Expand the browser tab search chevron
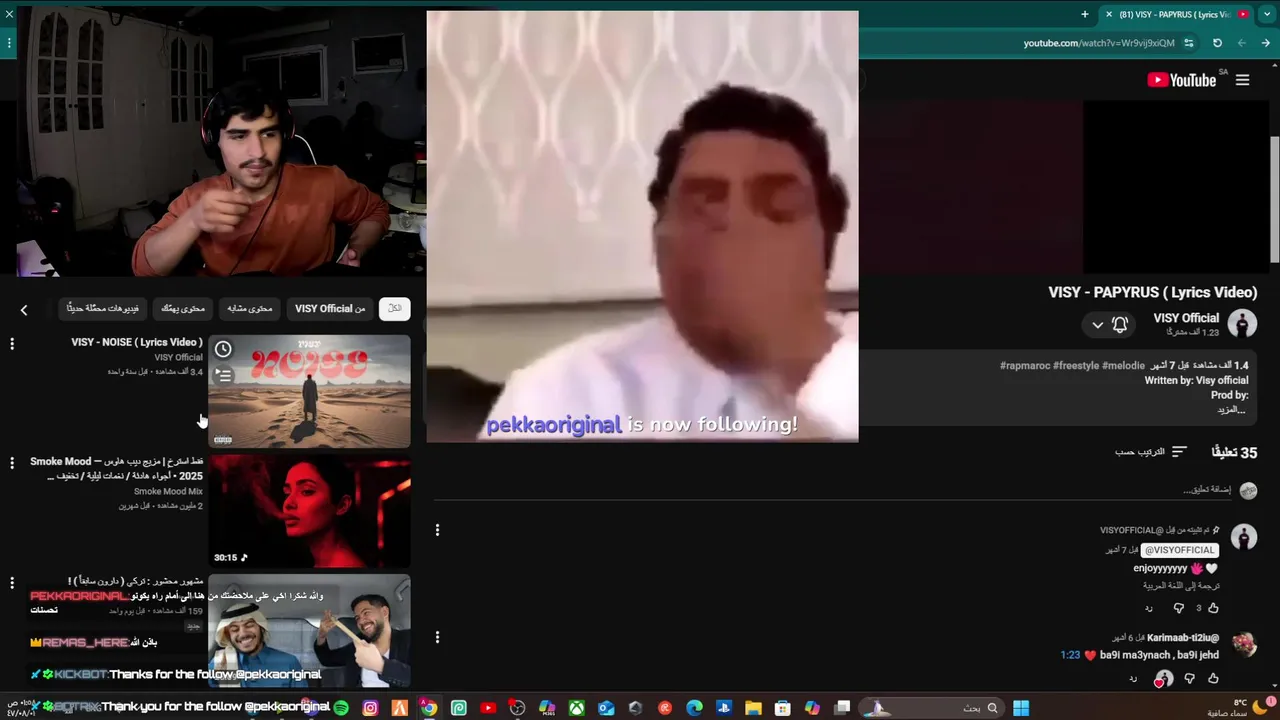The width and height of the screenshot is (1280, 720). click(1267, 14)
